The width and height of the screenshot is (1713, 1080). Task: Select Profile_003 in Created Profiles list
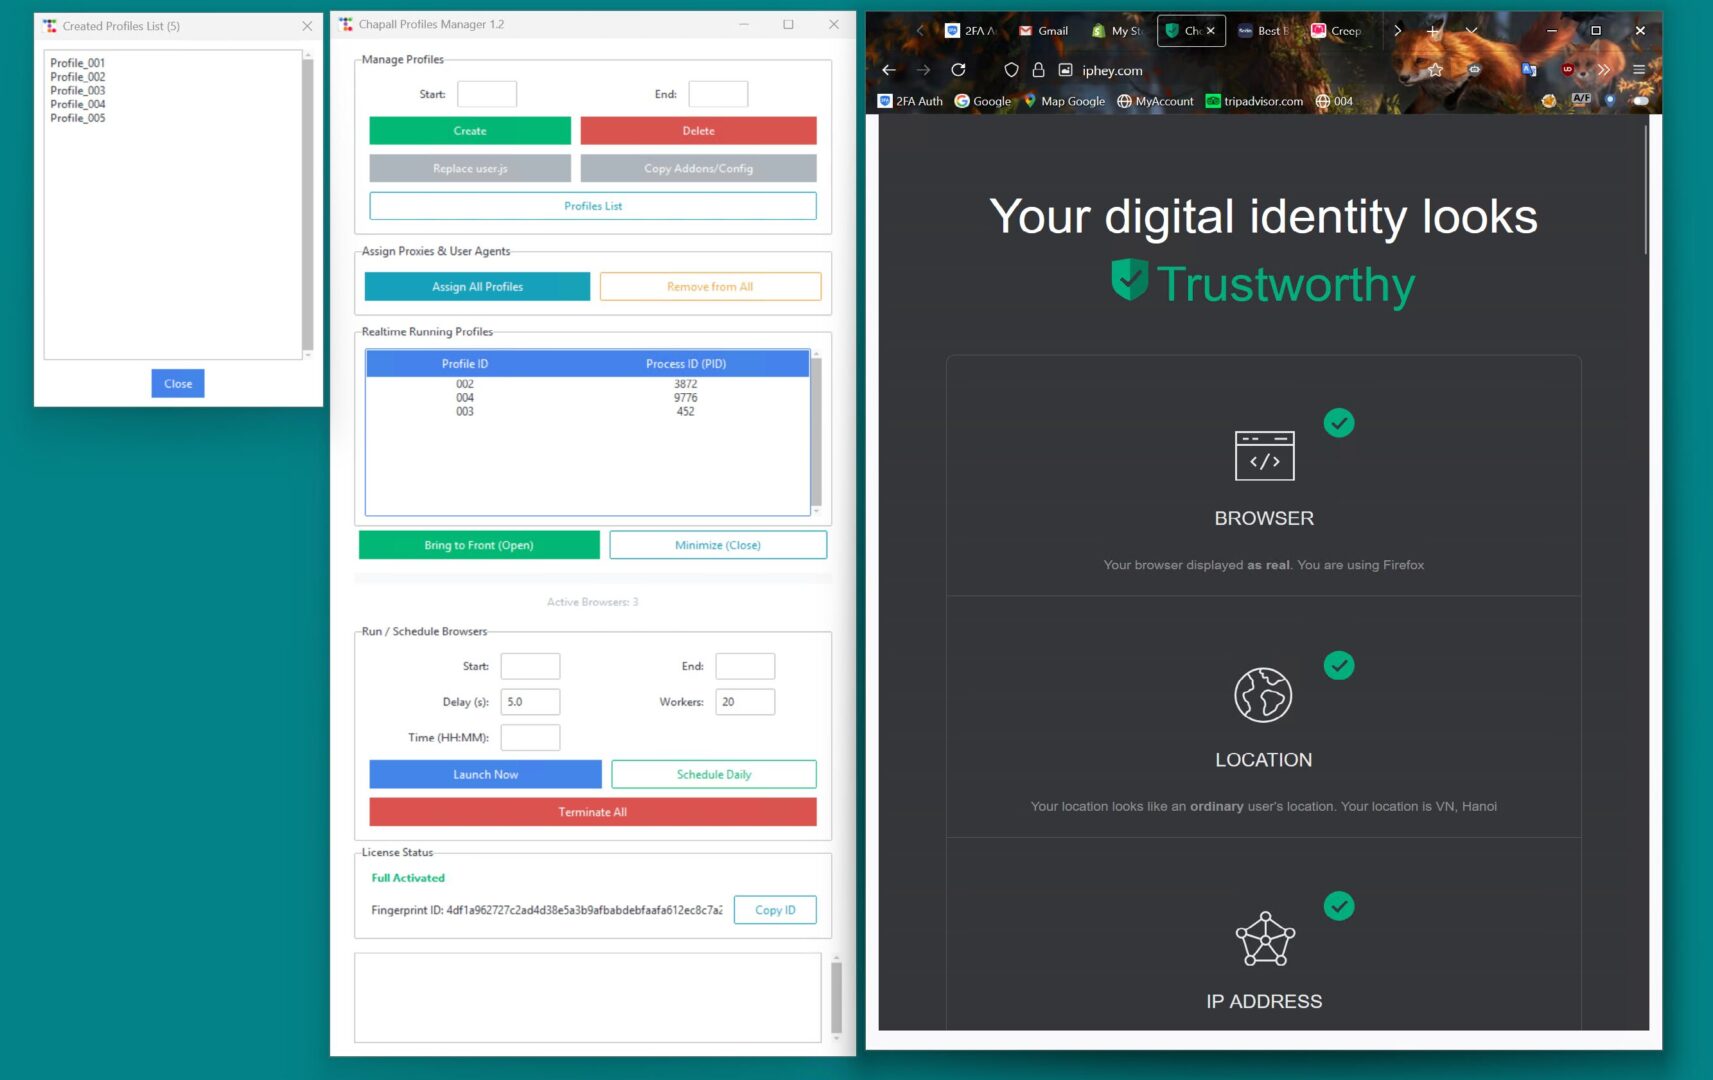(78, 91)
